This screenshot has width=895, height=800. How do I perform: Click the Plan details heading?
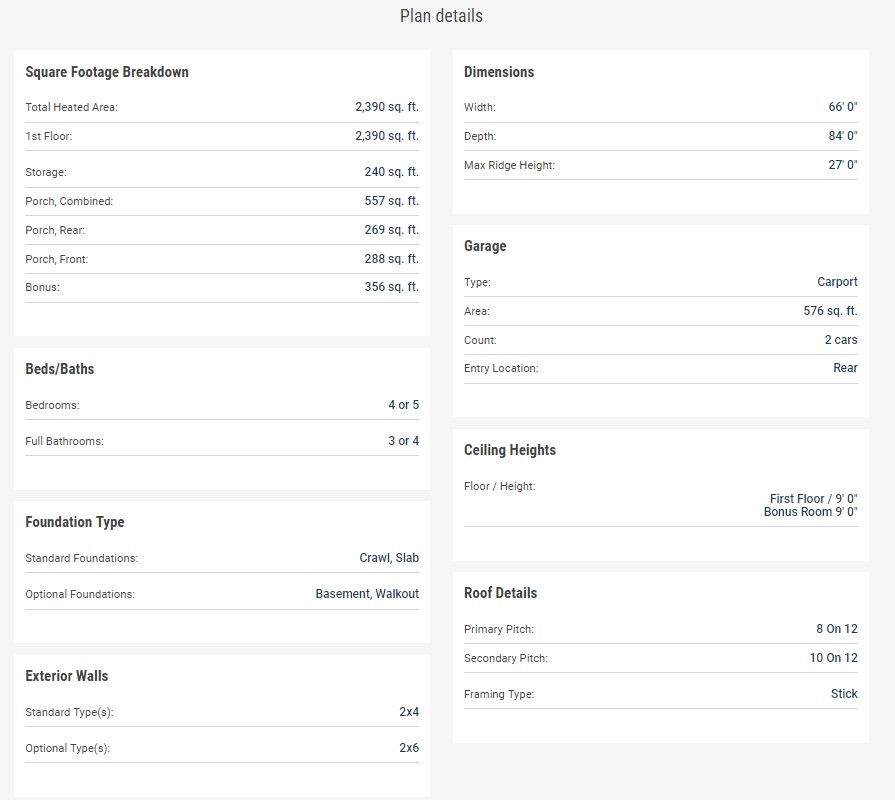click(x=441, y=16)
